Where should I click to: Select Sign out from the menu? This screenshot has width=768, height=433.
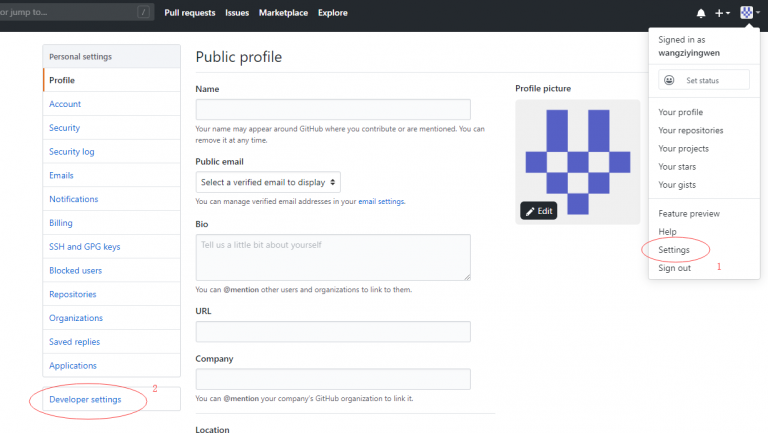674,268
